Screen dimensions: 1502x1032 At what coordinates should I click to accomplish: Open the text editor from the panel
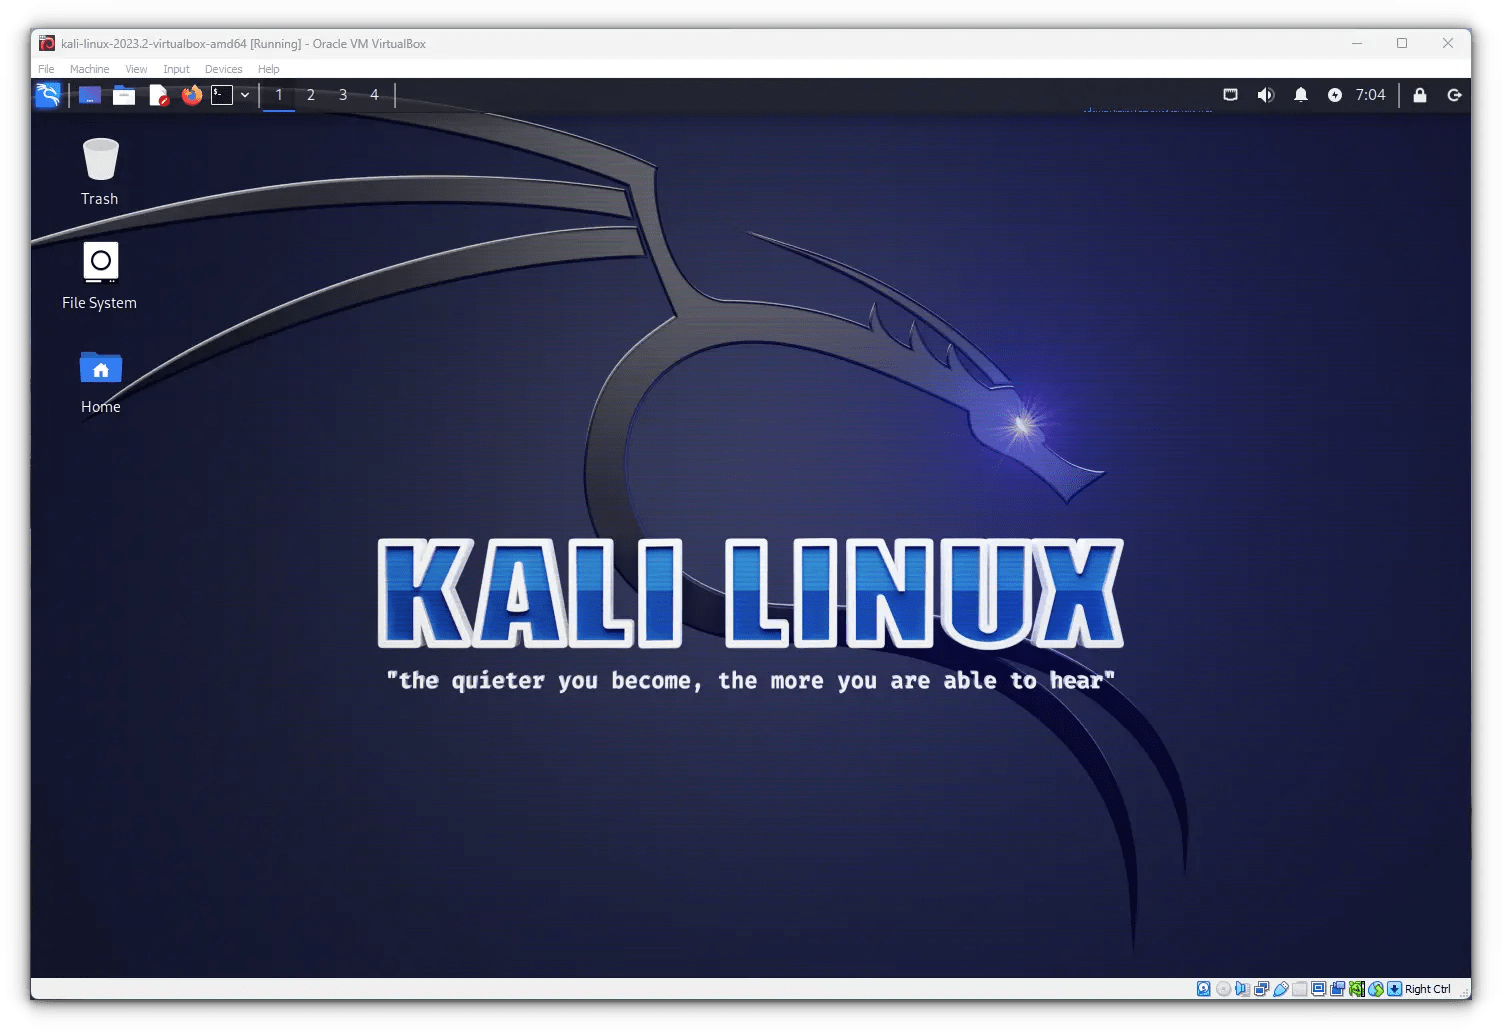(158, 95)
